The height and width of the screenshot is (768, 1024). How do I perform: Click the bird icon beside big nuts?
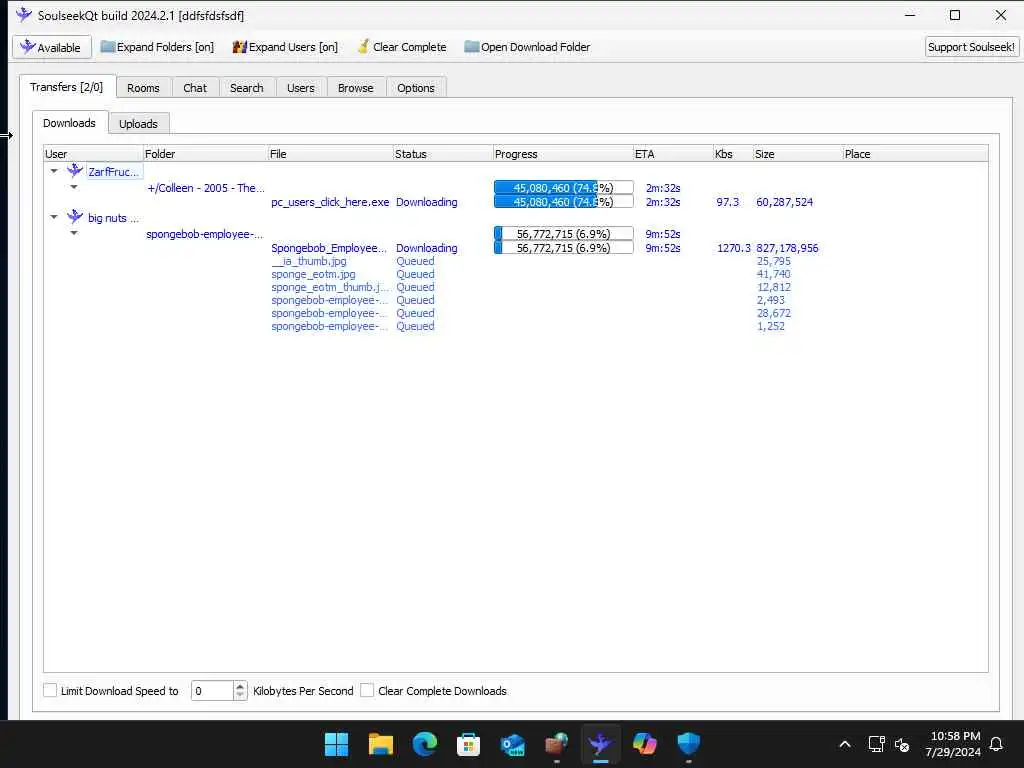(75, 216)
